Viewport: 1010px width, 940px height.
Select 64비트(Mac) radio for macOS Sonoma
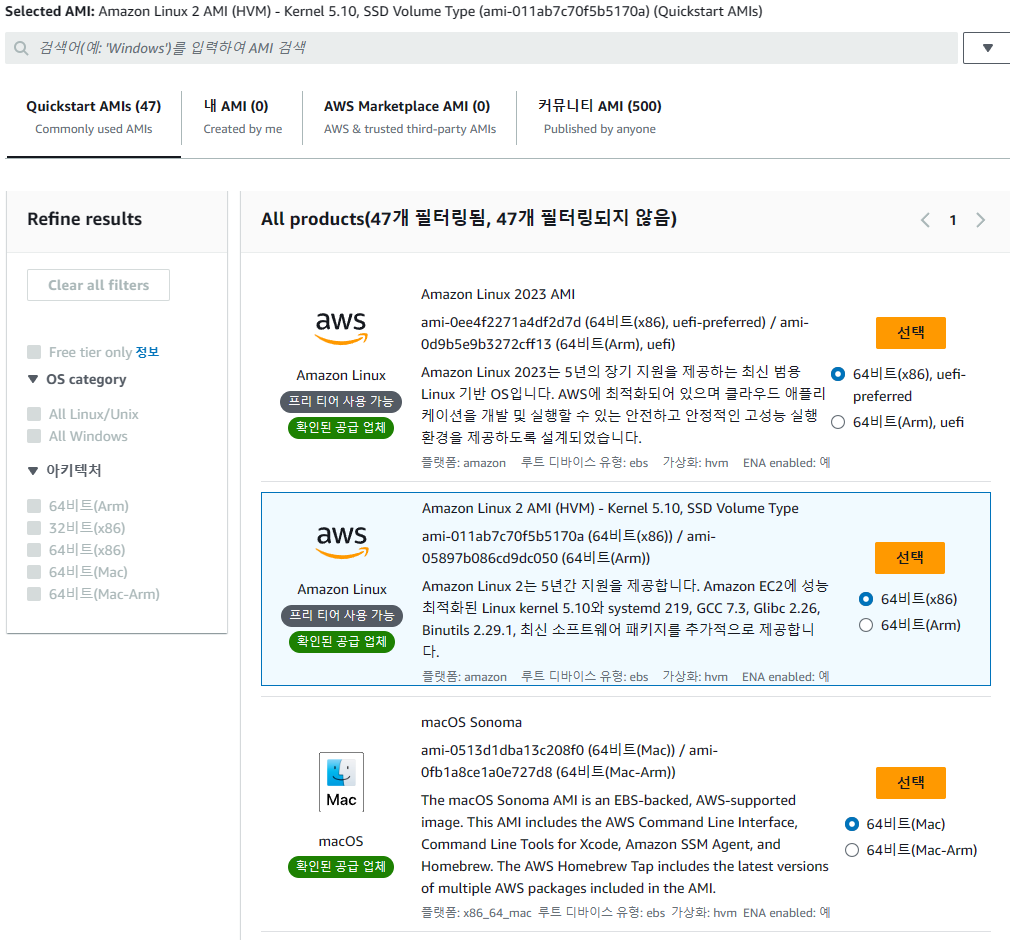pyautogui.click(x=852, y=824)
